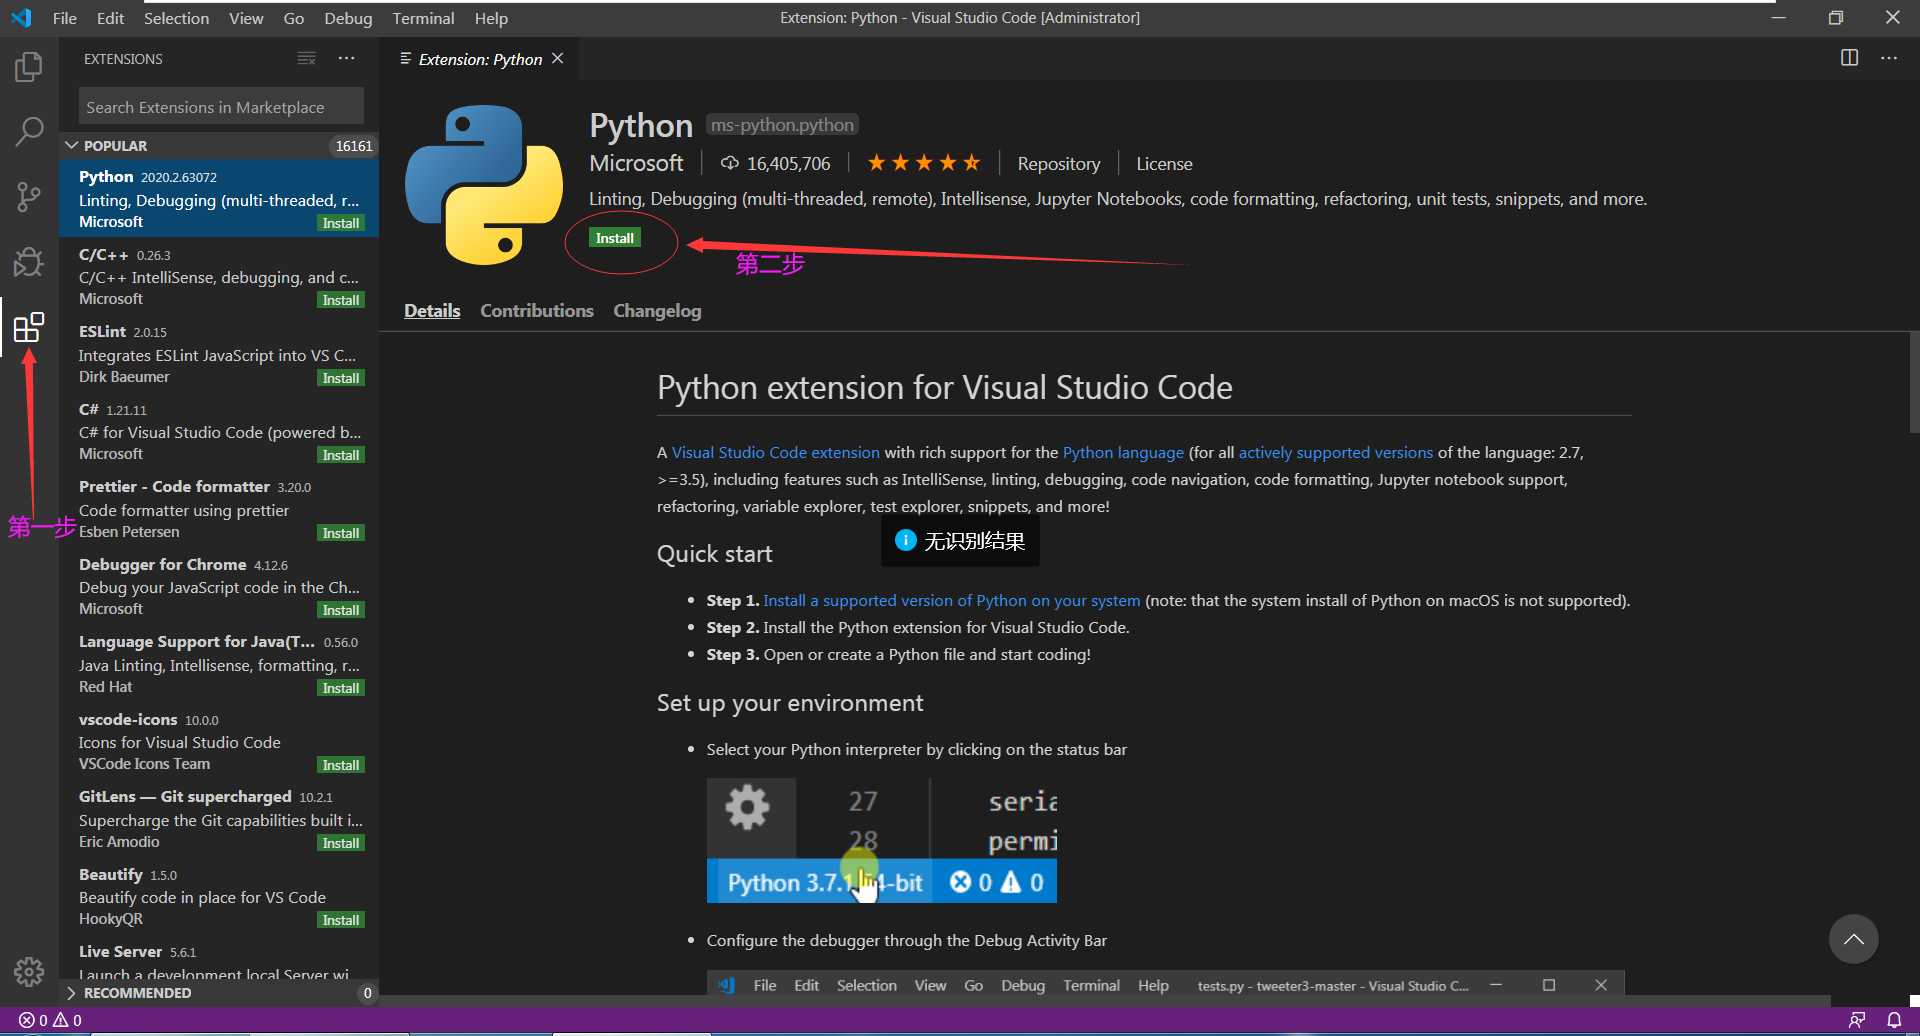Click the five-star rating
The height and width of the screenshot is (1036, 1920).
pos(923,163)
